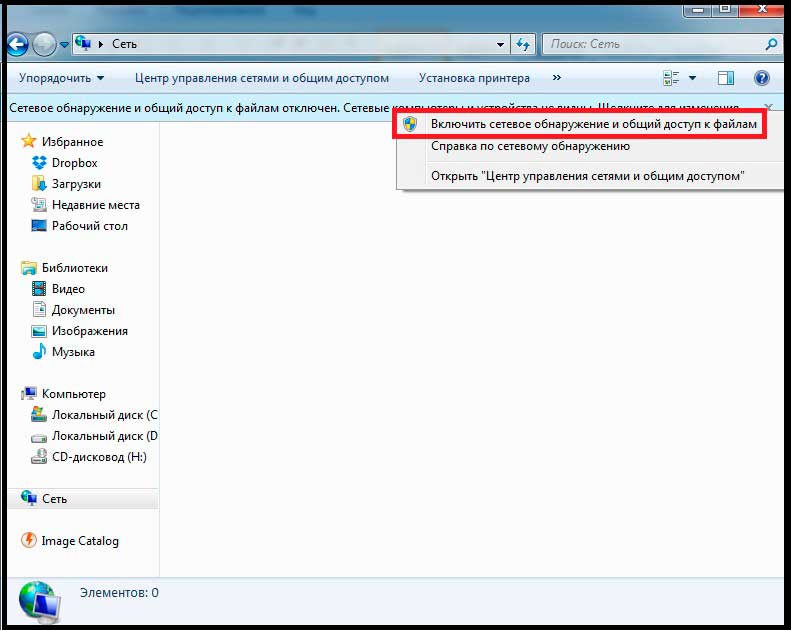Open Dropbox folder in Favorites
Image resolution: width=791 pixels, height=630 pixels.
(x=74, y=163)
